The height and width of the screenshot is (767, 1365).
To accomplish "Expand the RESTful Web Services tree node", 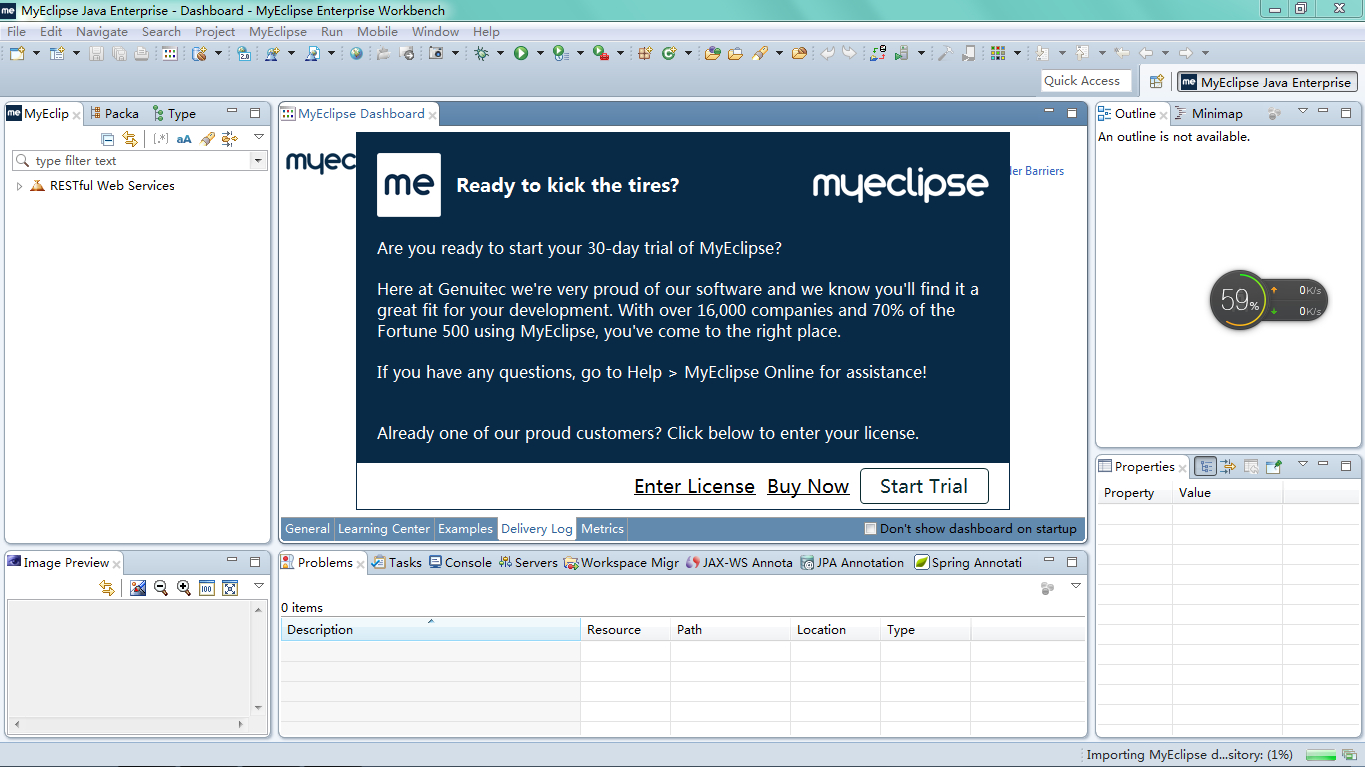I will pyautogui.click(x=19, y=186).
